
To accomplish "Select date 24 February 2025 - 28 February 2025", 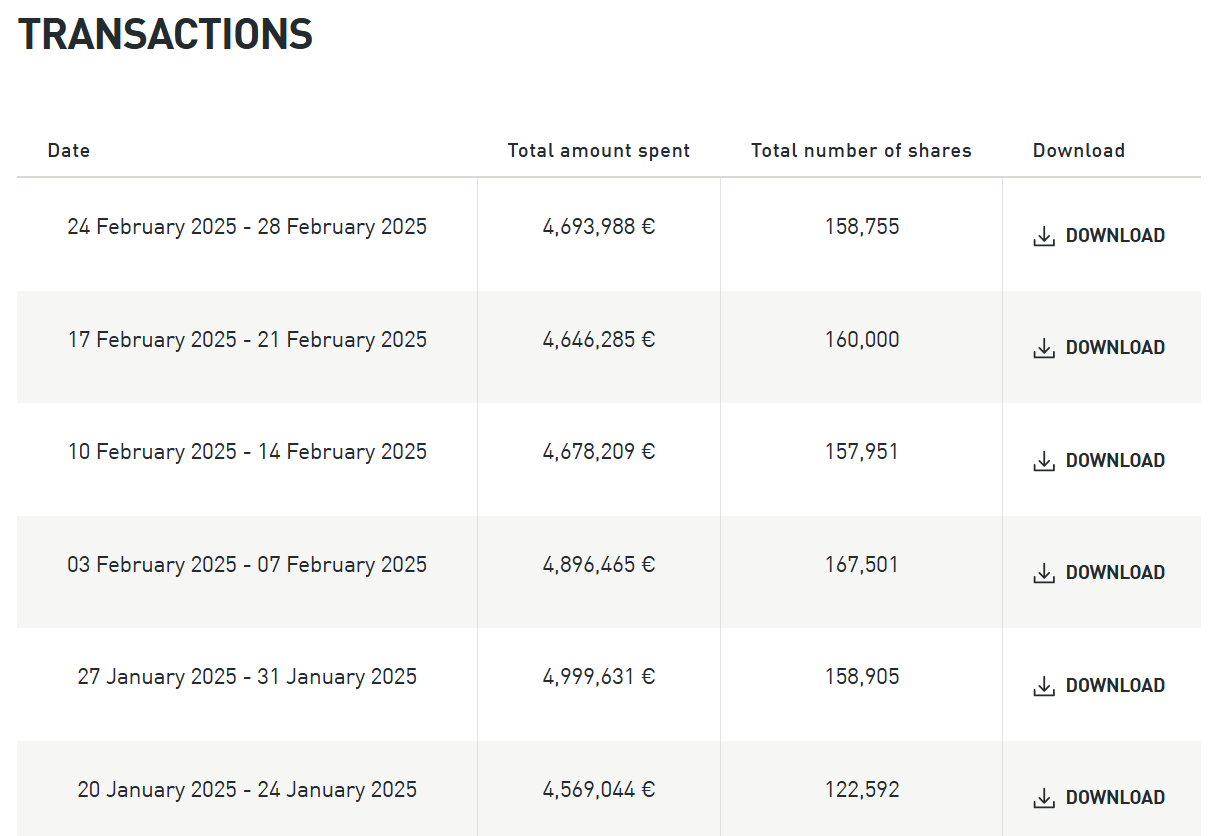I will [x=247, y=227].
